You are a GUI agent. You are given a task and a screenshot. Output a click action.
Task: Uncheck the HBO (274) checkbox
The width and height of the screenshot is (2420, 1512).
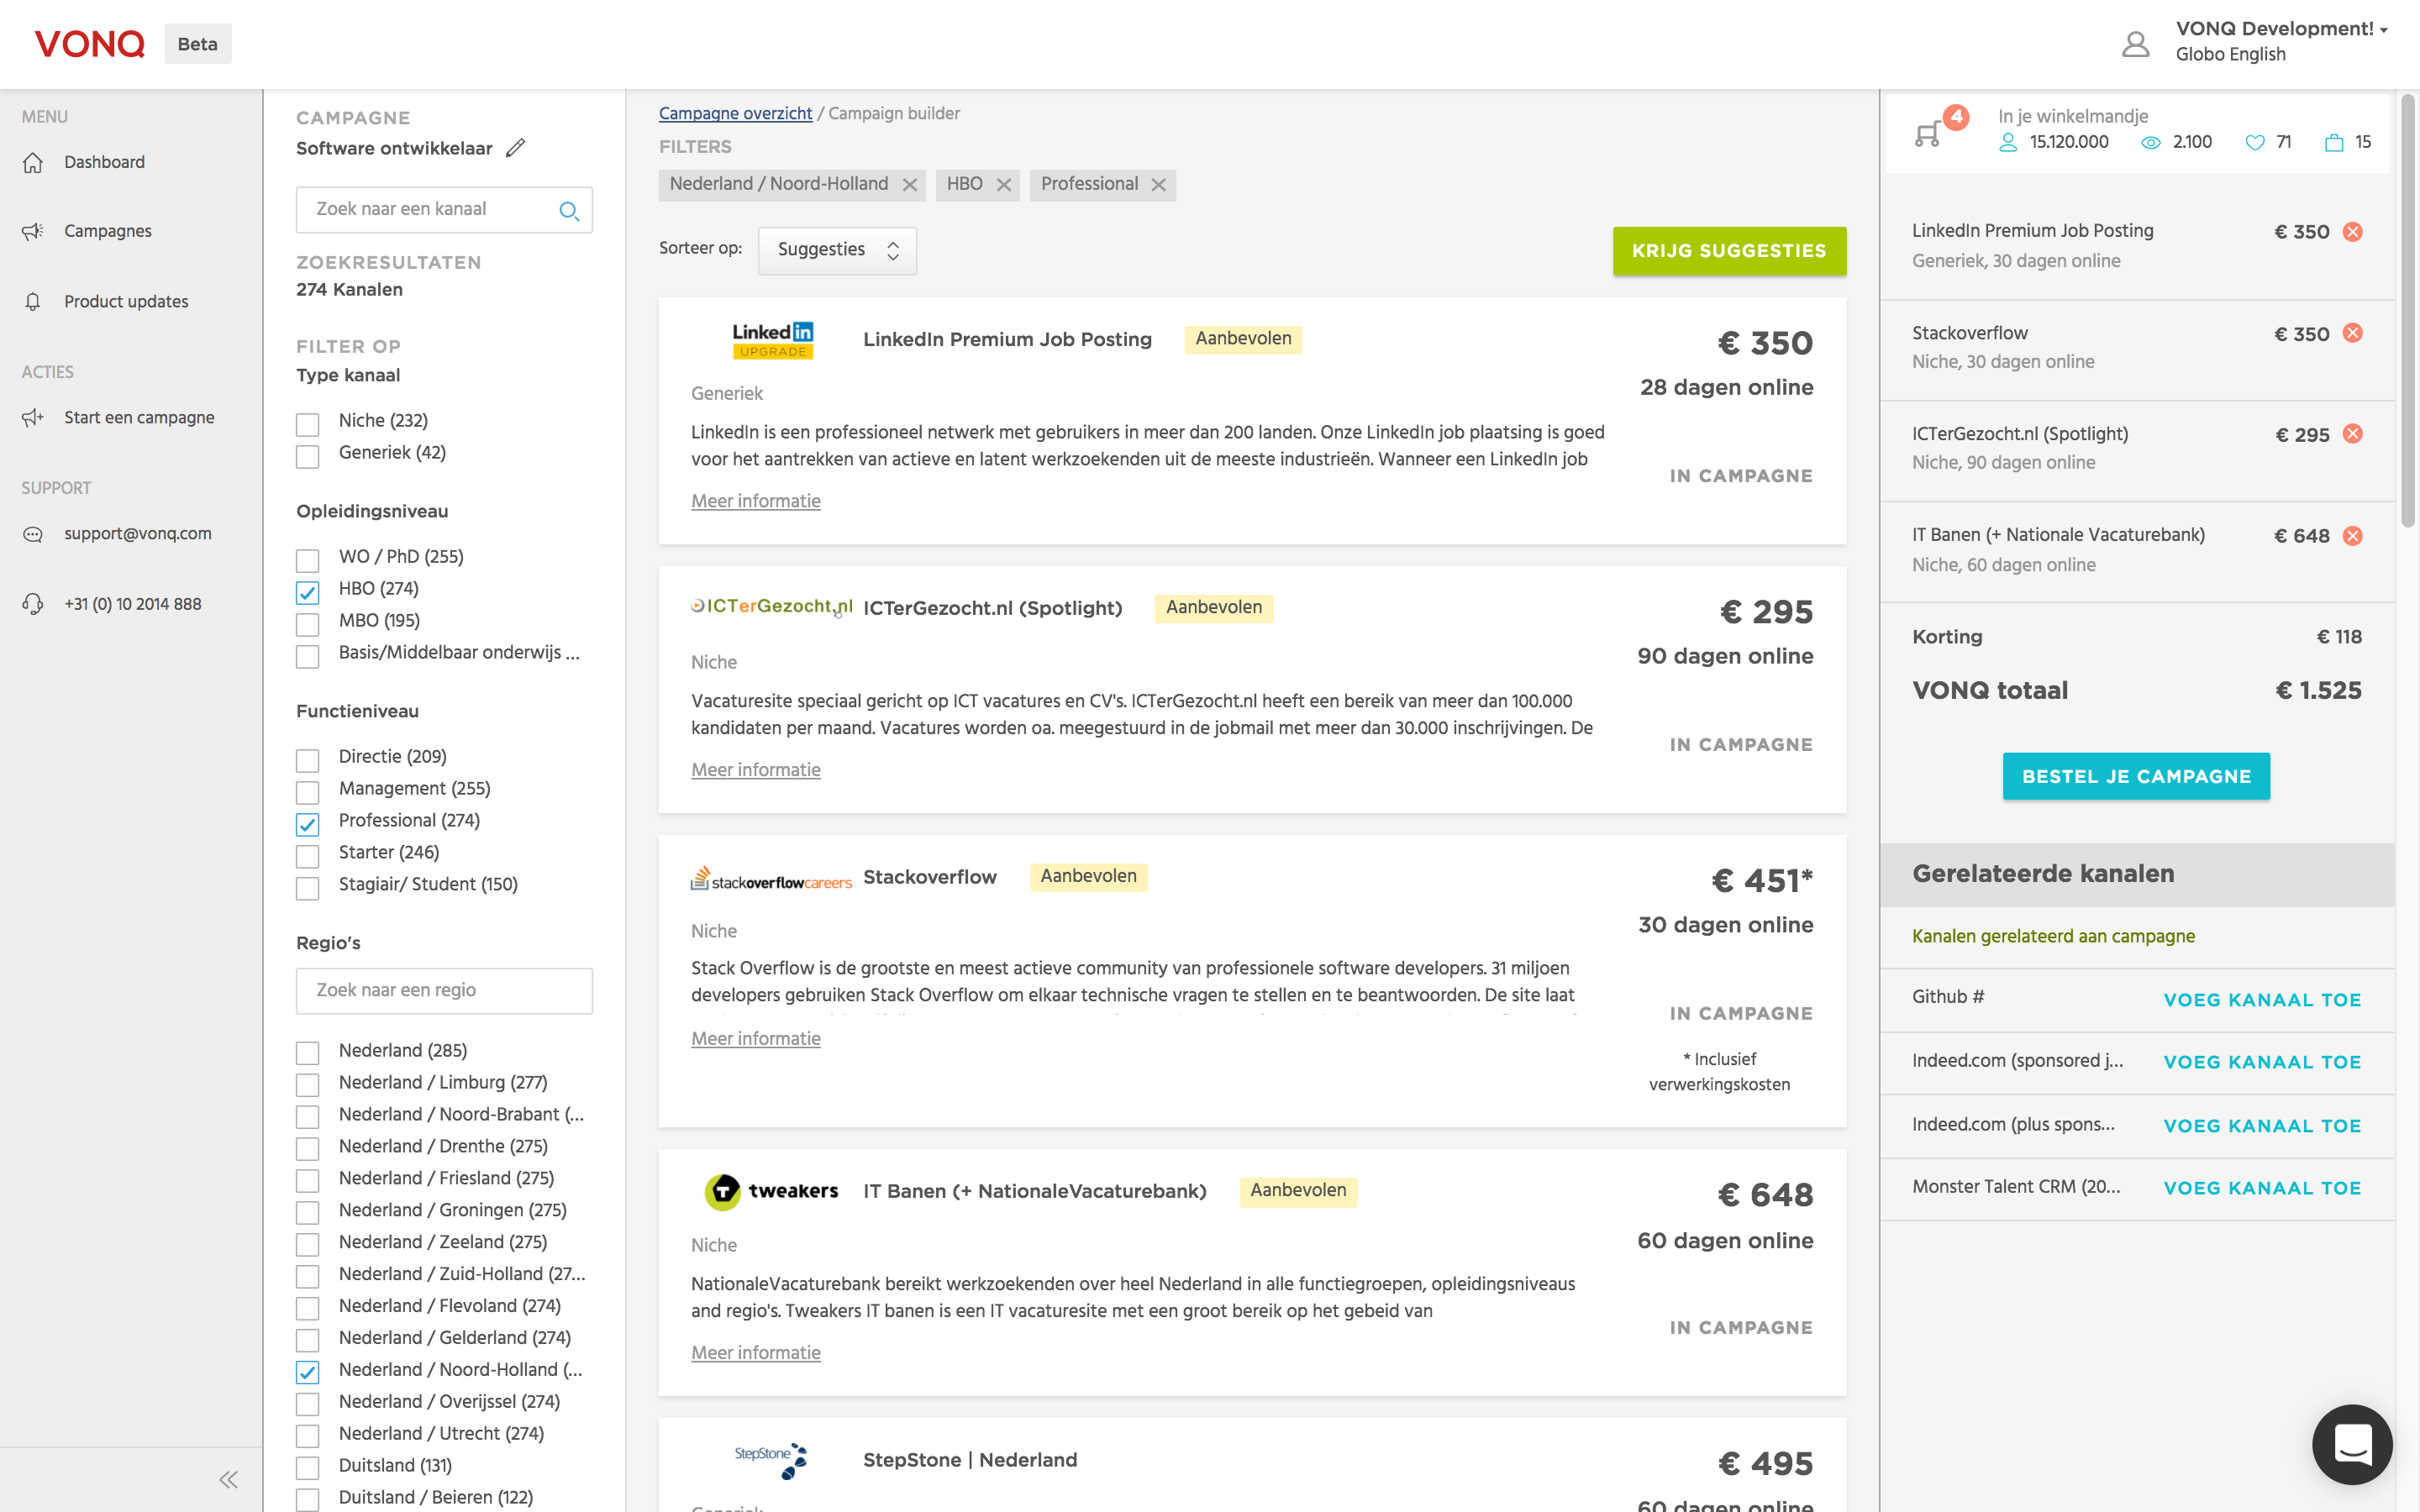(x=307, y=591)
